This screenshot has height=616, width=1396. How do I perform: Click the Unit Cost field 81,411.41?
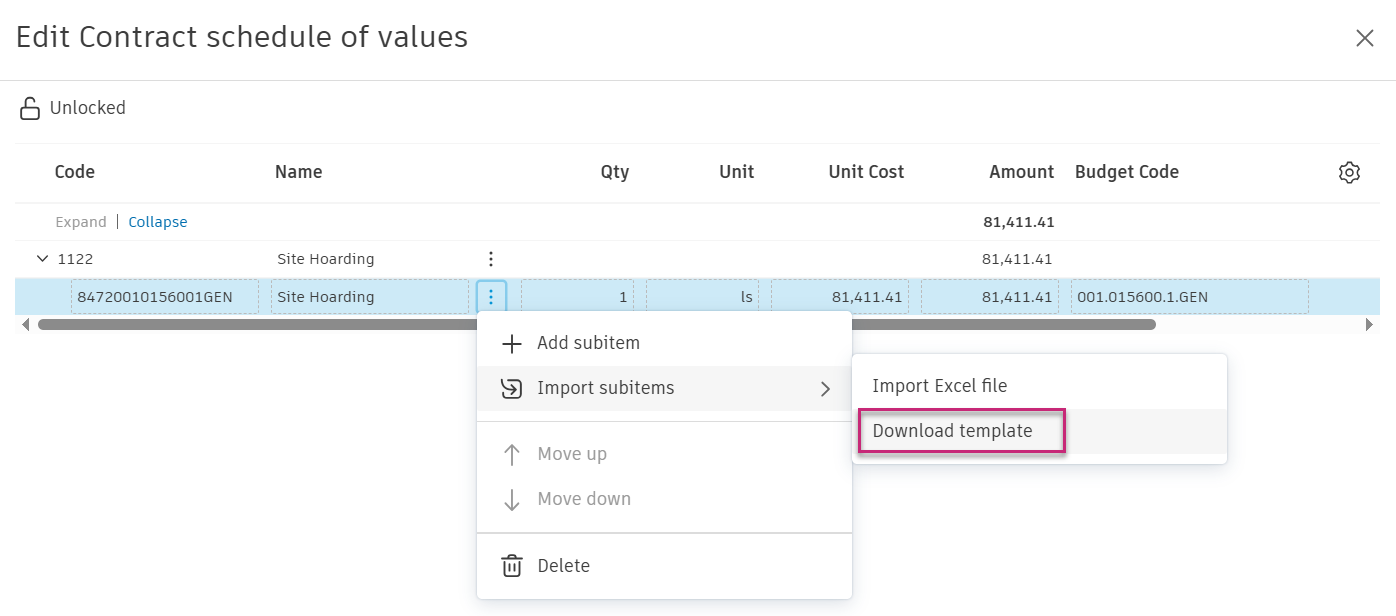point(840,297)
